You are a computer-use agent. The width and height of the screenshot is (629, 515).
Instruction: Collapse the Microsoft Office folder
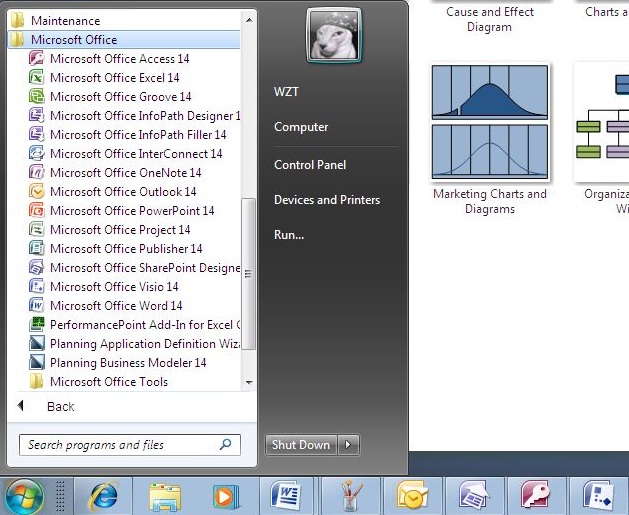pos(73,40)
